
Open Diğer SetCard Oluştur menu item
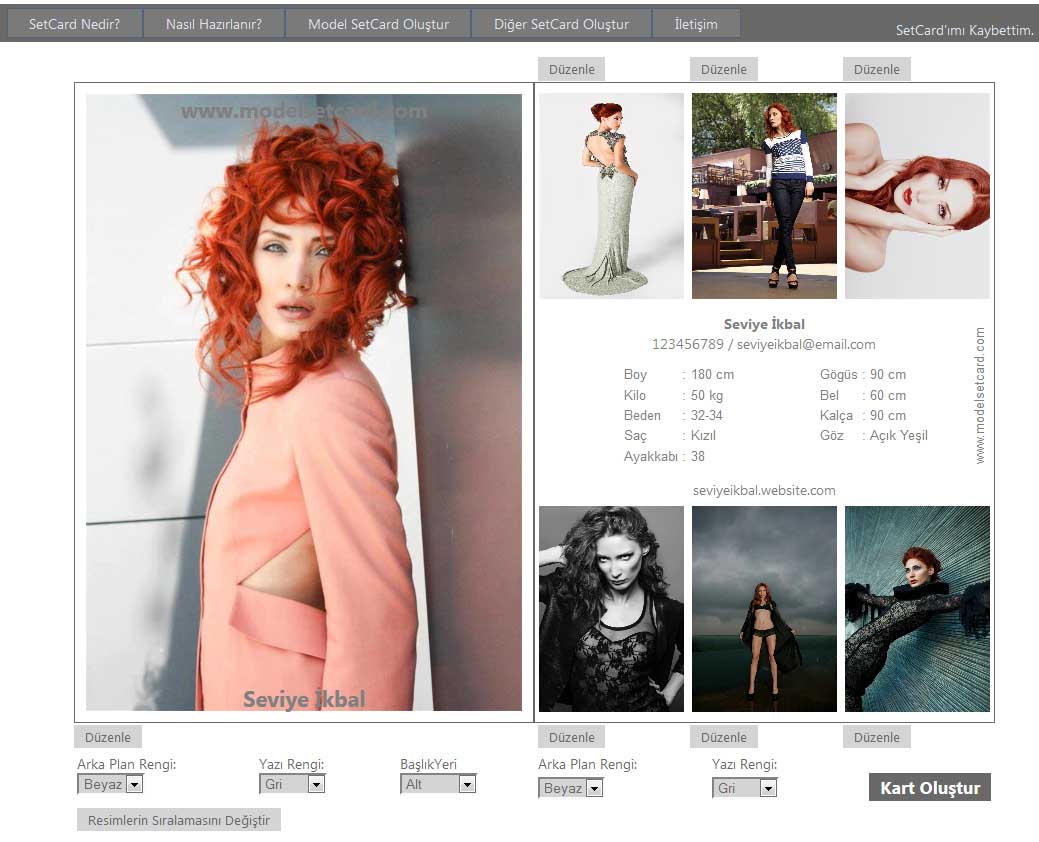click(561, 24)
